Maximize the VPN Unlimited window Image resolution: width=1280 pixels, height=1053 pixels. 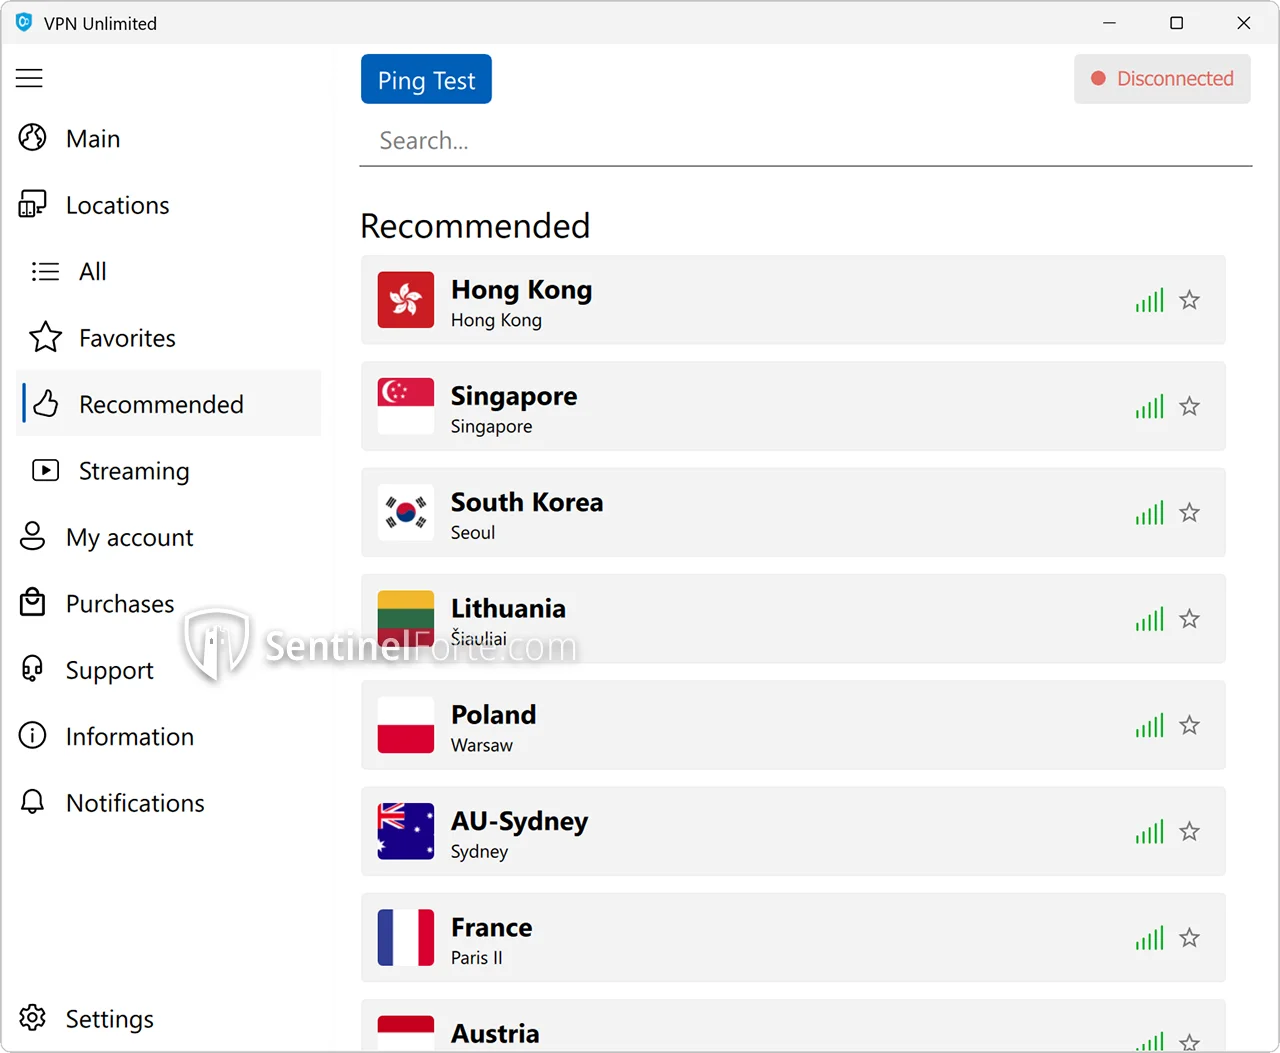(x=1176, y=22)
